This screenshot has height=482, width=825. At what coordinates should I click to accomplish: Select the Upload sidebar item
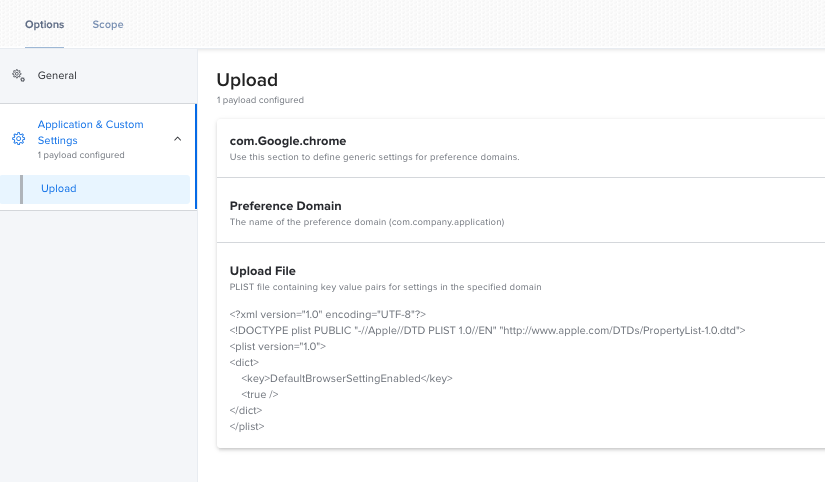[x=95, y=189]
